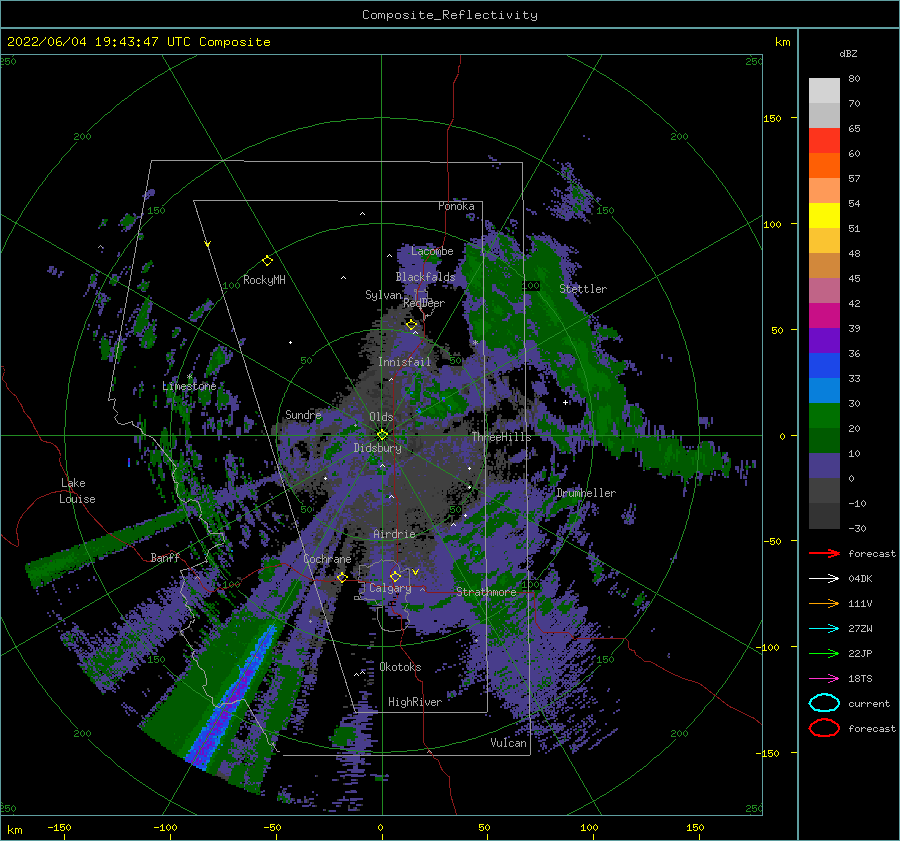Click the orange 111V arrow icon

[824, 603]
